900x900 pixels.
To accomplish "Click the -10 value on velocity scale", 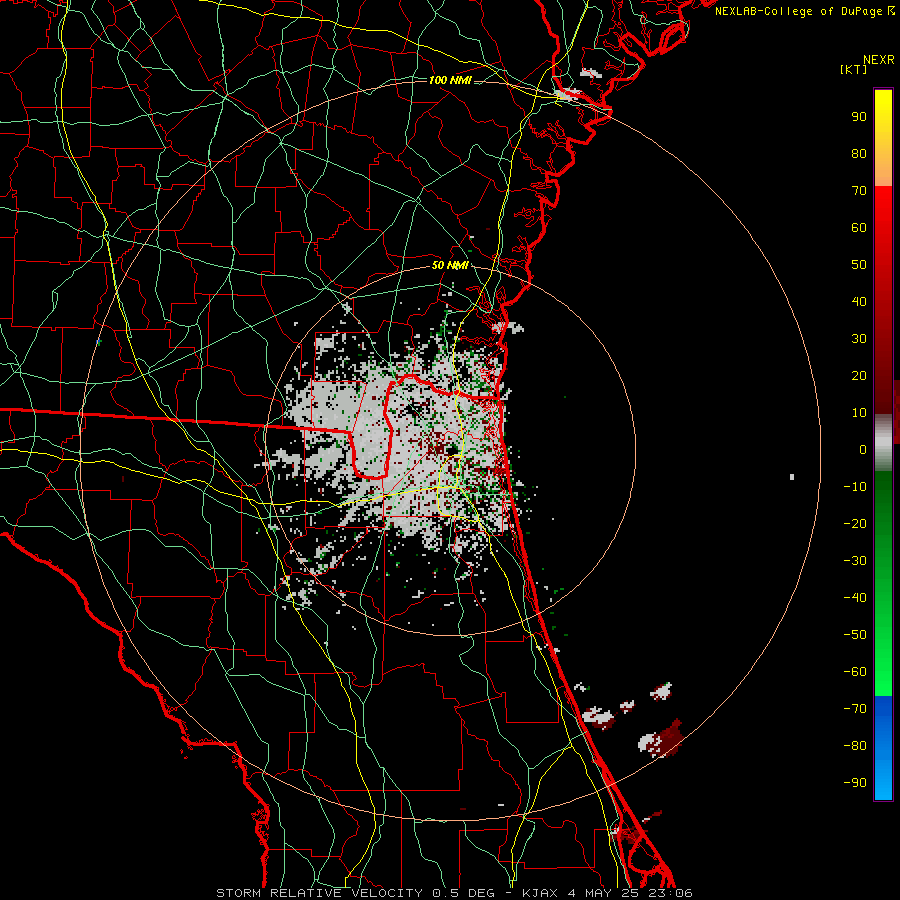I will pos(855,487).
